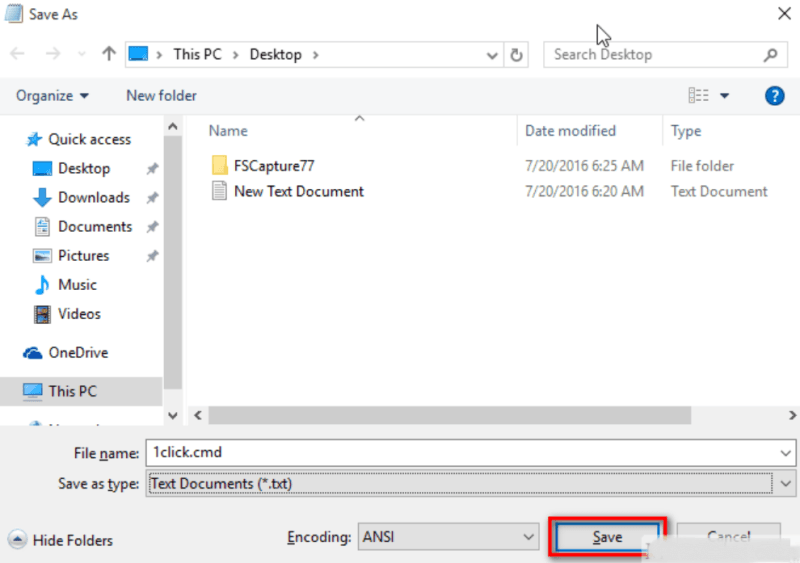The width and height of the screenshot is (800, 563).
Task: Open the Organize menu
Action: 52,96
